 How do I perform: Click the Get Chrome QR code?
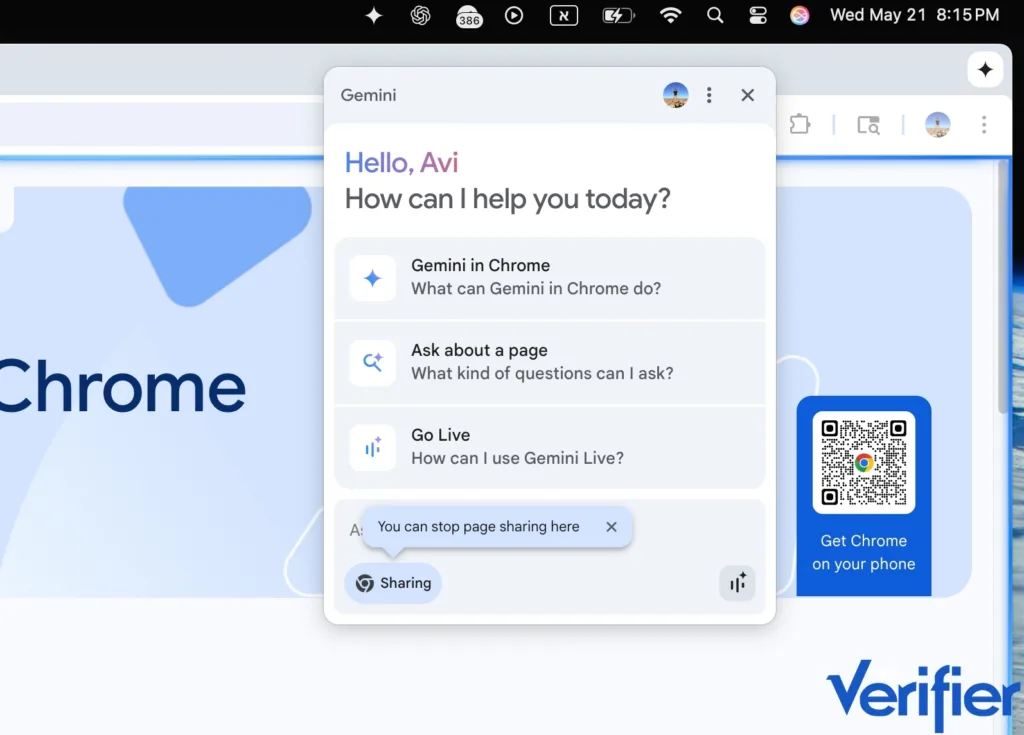pyautogui.click(x=863, y=462)
